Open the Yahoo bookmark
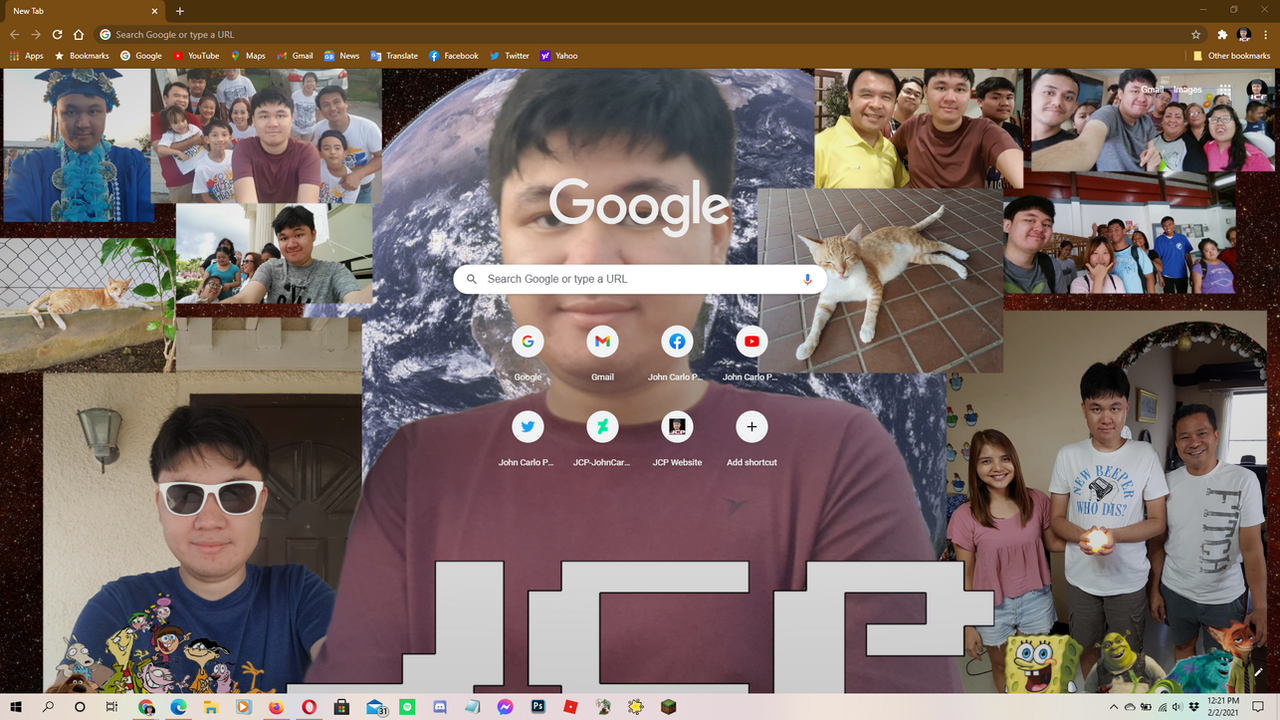 tap(559, 56)
